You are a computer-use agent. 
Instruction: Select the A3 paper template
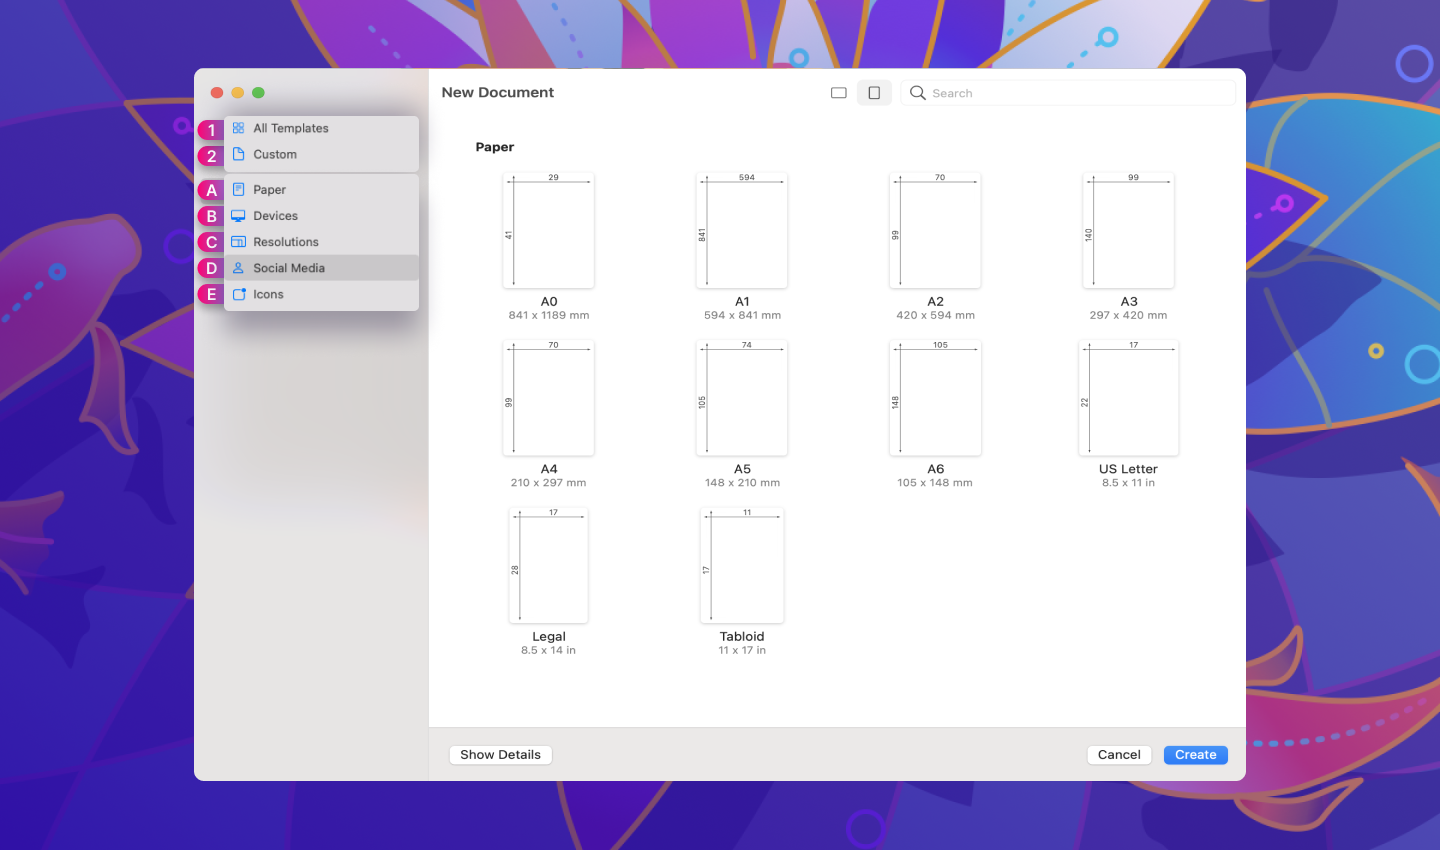tap(1128, 246)
